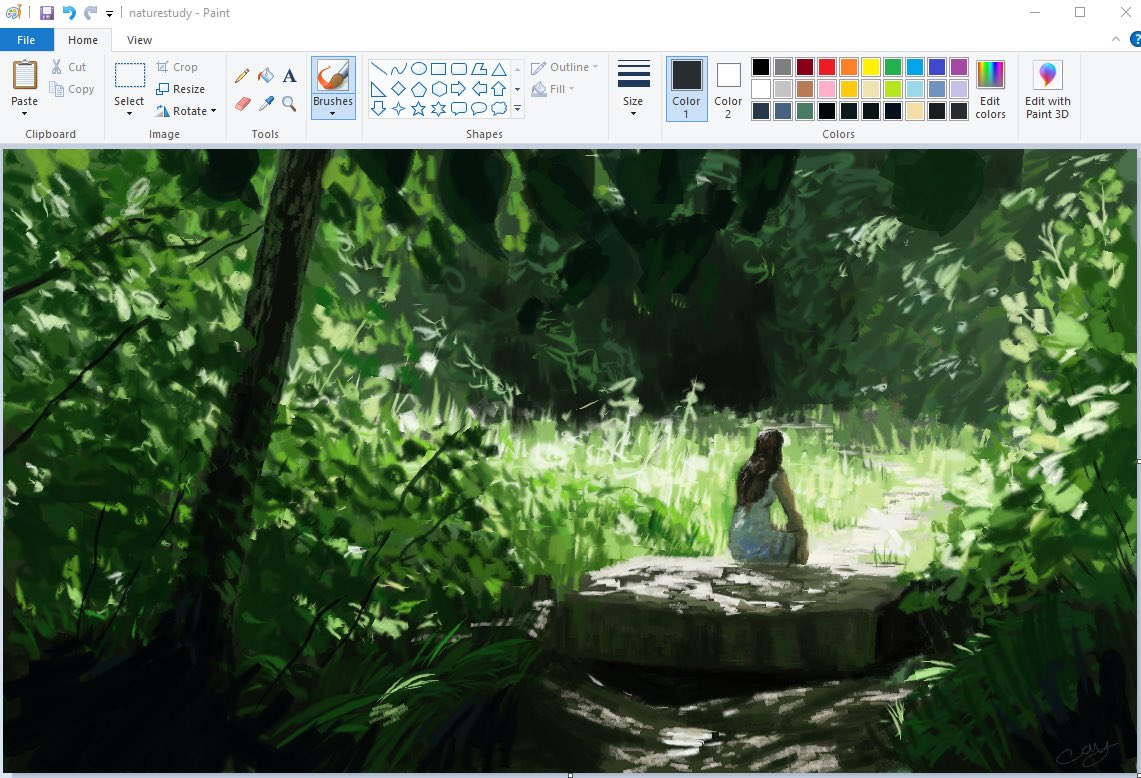
Task: Click the Save icon in title bar
Action: click(47, 12)
